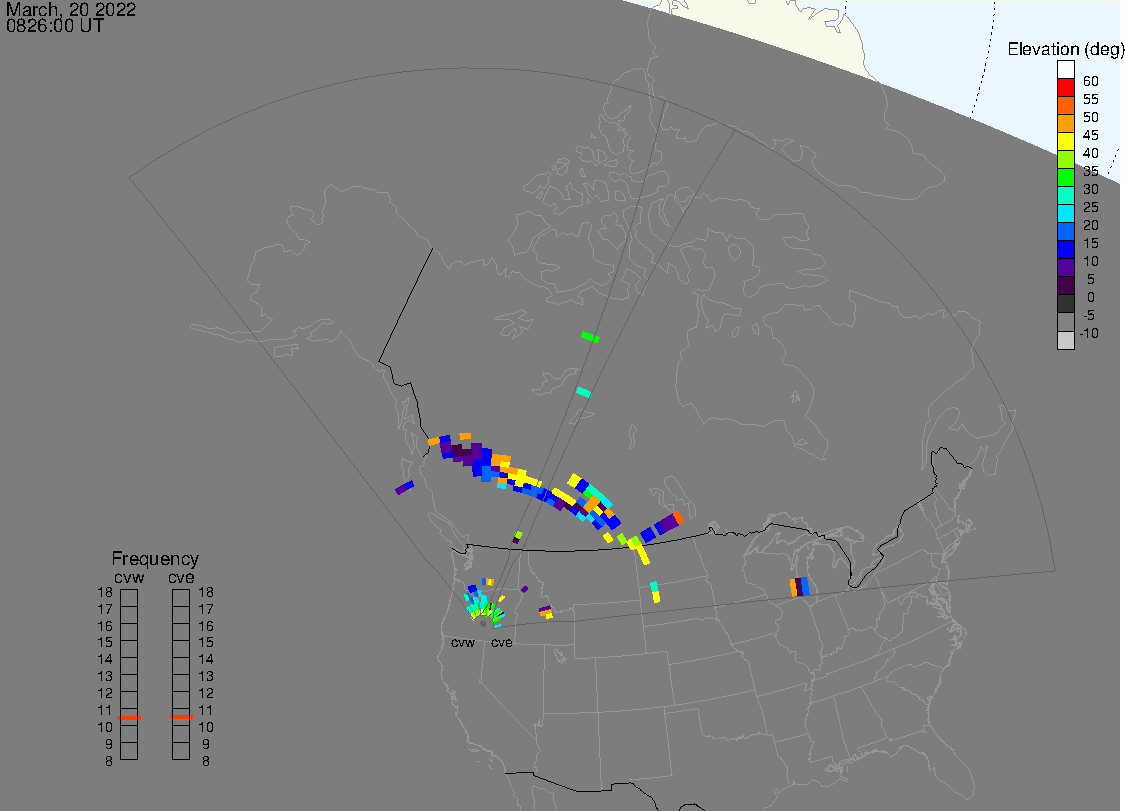The image size is (1125, 811).
Task: Select the bright green swatch between 30 and 35
Action: 1065,177
